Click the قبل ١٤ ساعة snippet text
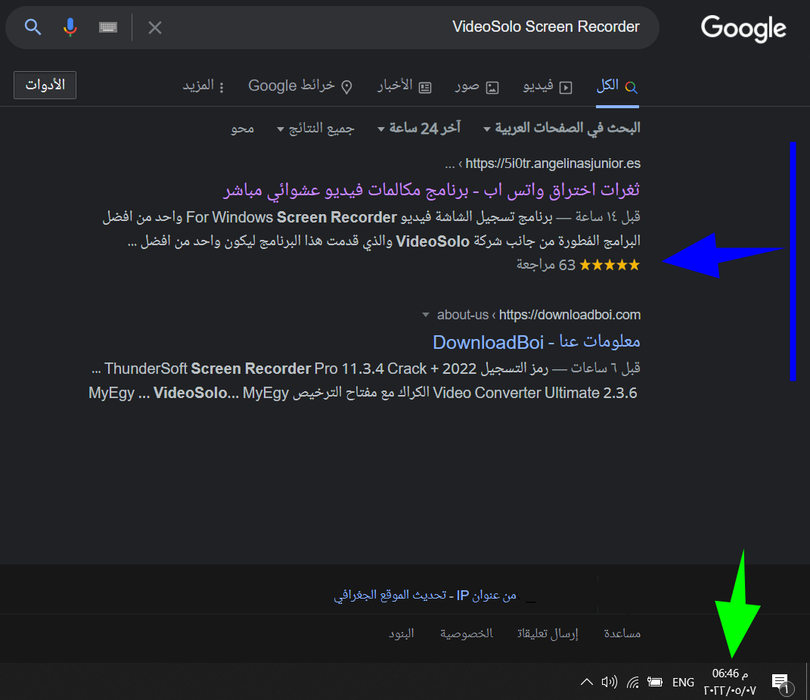Image resolution: width=810 pixels, height=700 pixels. point(608,216)
